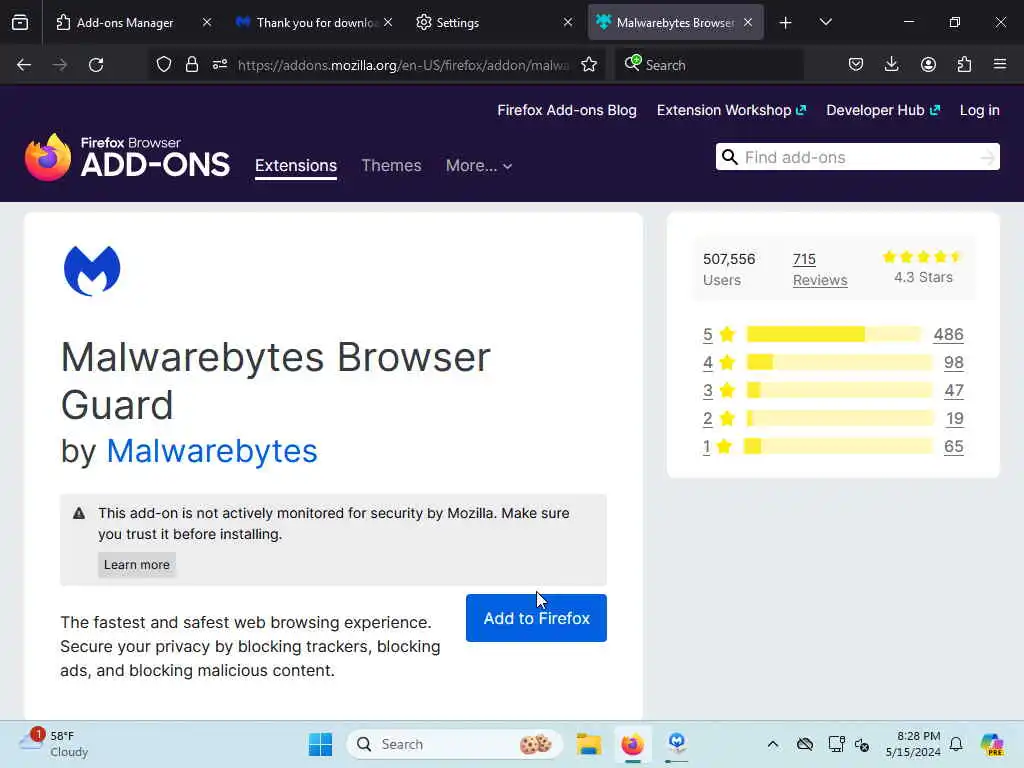1024x768 pixels.
Task: Click the Firefox taskbar icon
Action: tap(632, 744)
